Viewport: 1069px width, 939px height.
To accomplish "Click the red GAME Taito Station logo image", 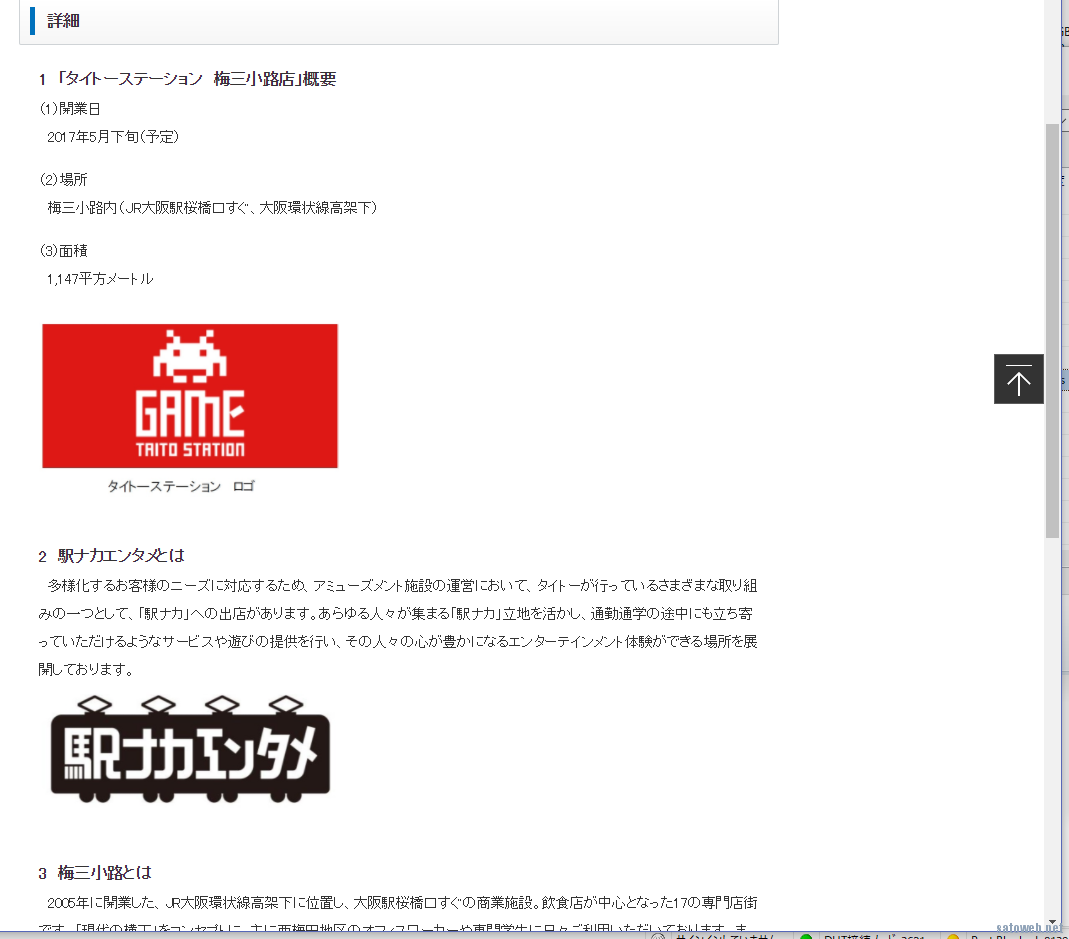I will pyautogui.click(x=190, y=396).
